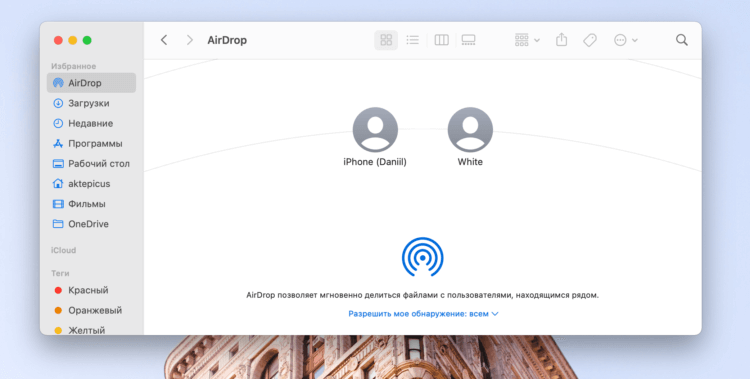Switch to column view
This screenshot has height=379, width=750.
[441, 40]
